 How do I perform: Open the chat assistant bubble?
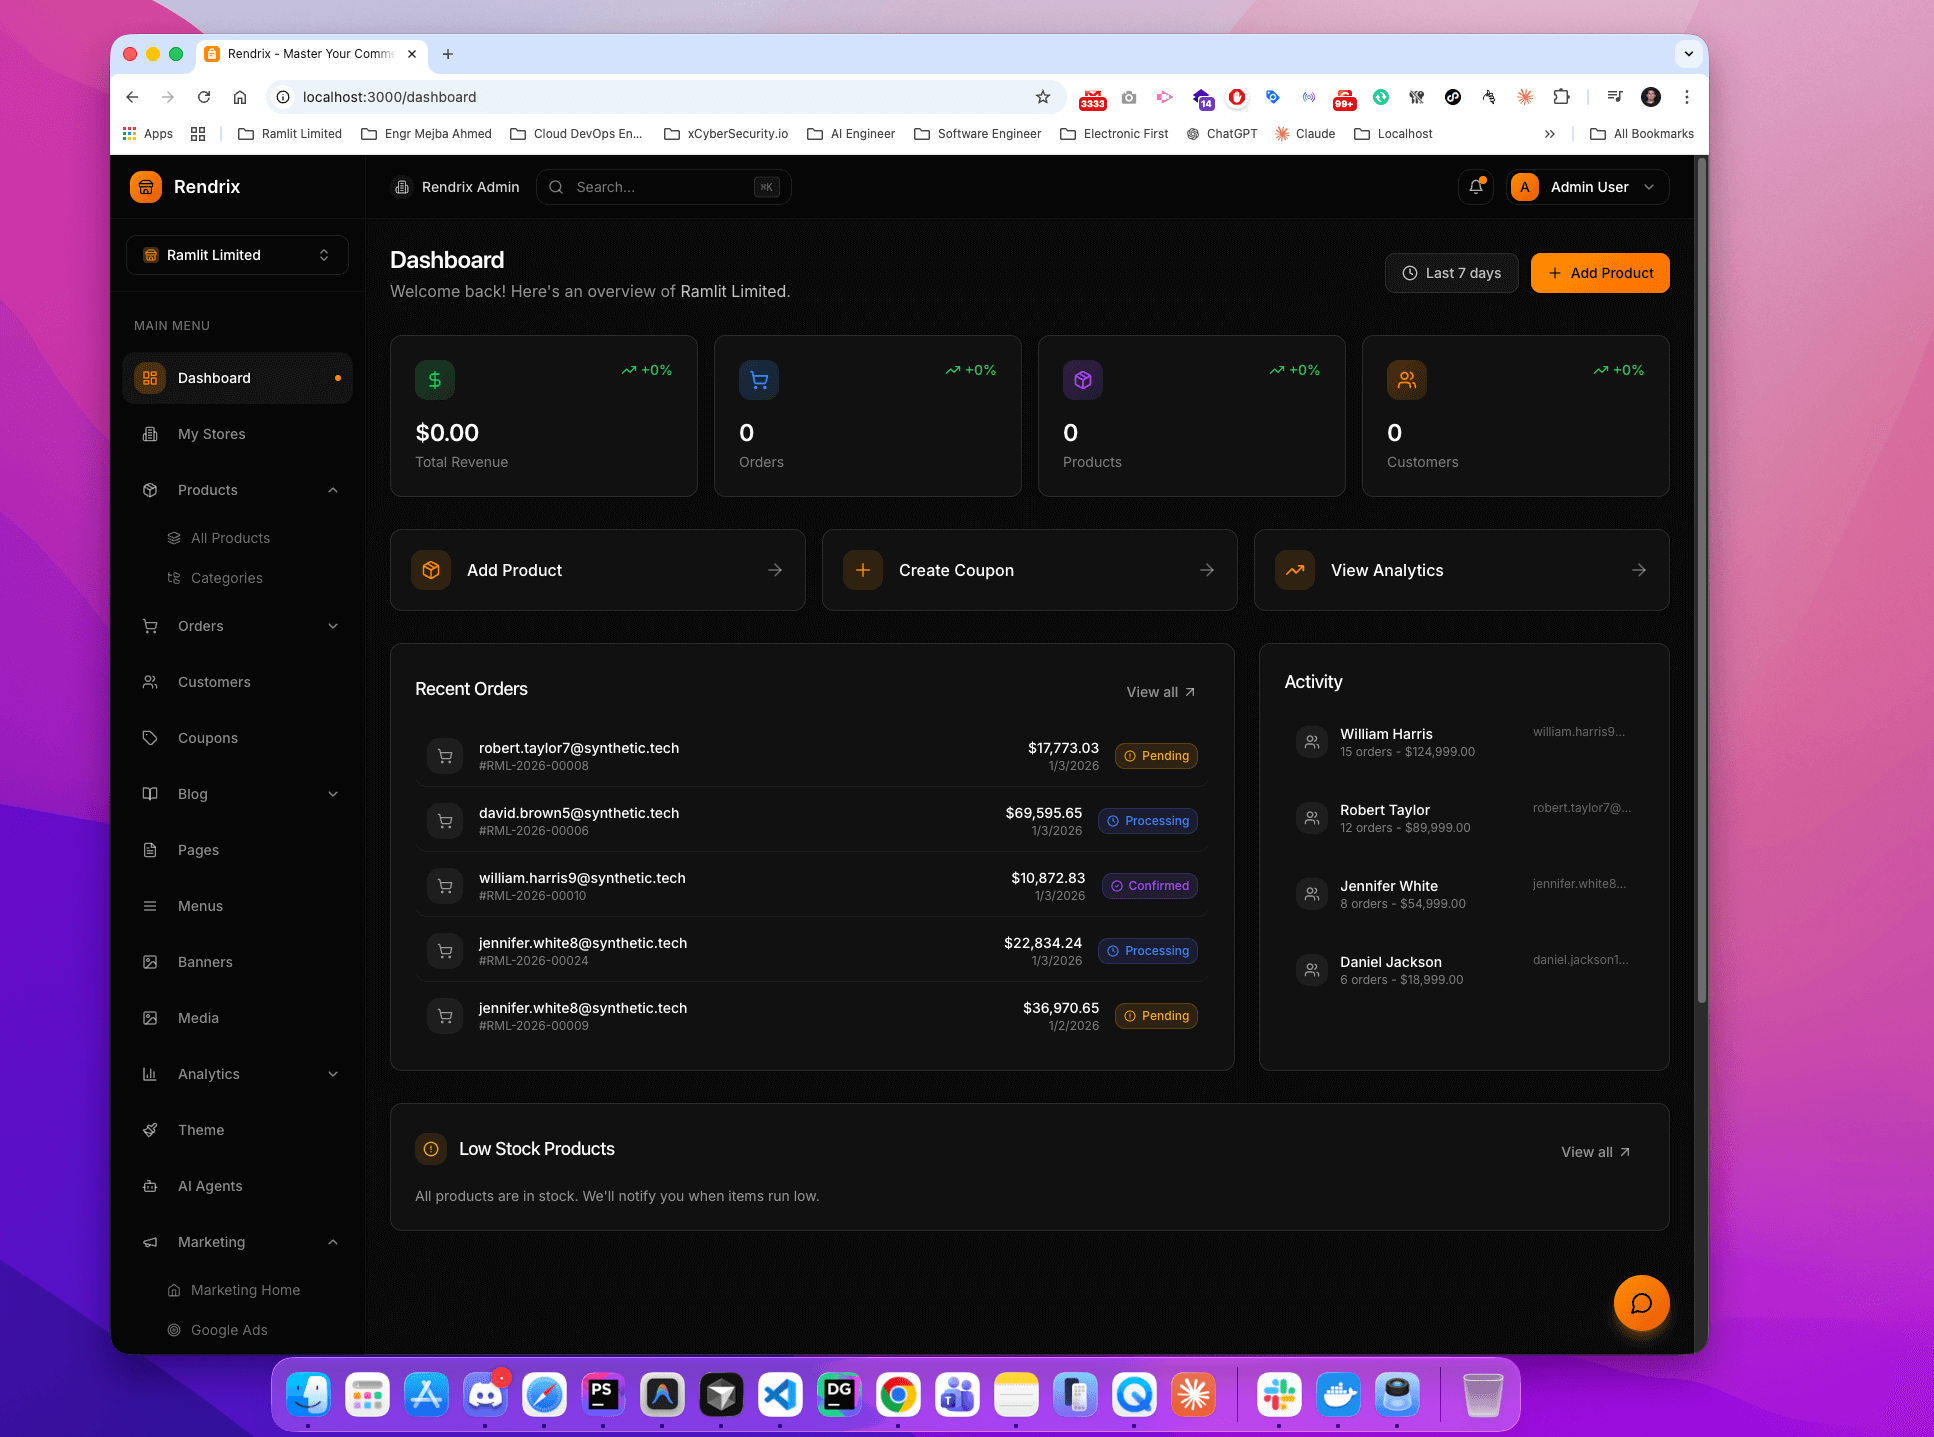pyautogui.click(x=1641, y=1303)
